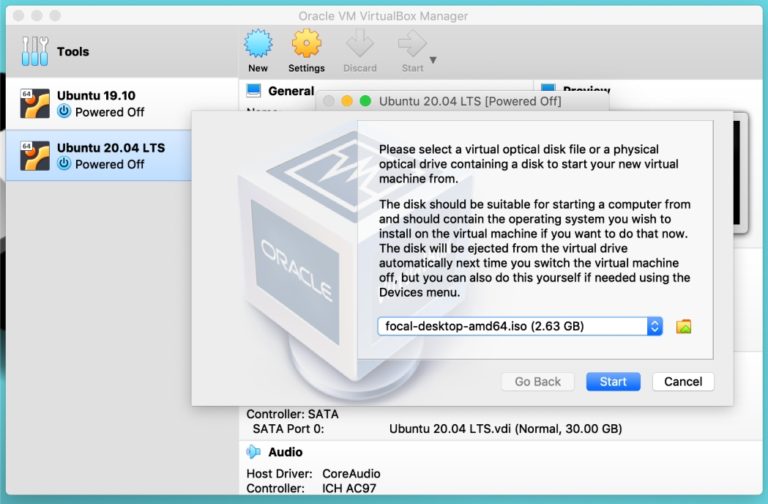Click the General section icon

(x=254, y=91)
